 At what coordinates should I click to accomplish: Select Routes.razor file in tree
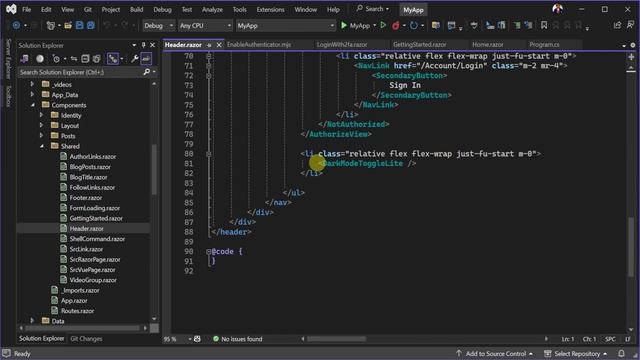[77, 311]
